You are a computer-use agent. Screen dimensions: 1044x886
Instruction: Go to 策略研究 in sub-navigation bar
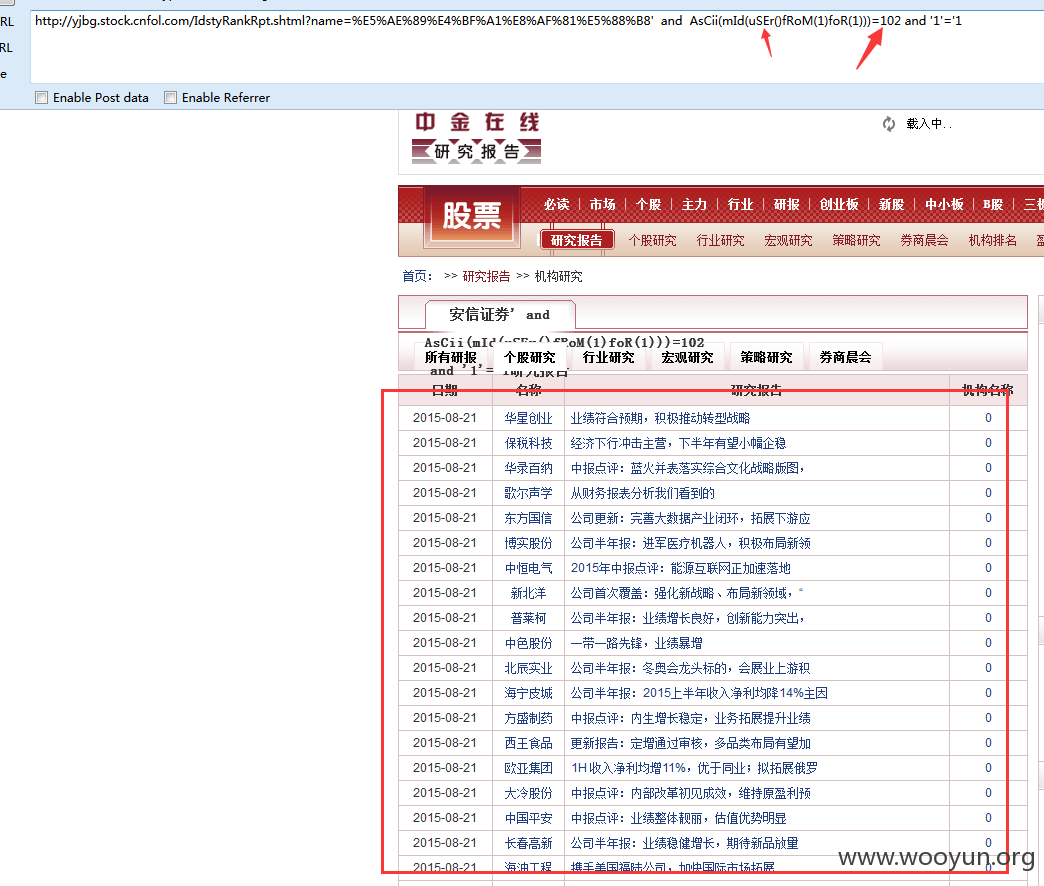pos(856,240)
